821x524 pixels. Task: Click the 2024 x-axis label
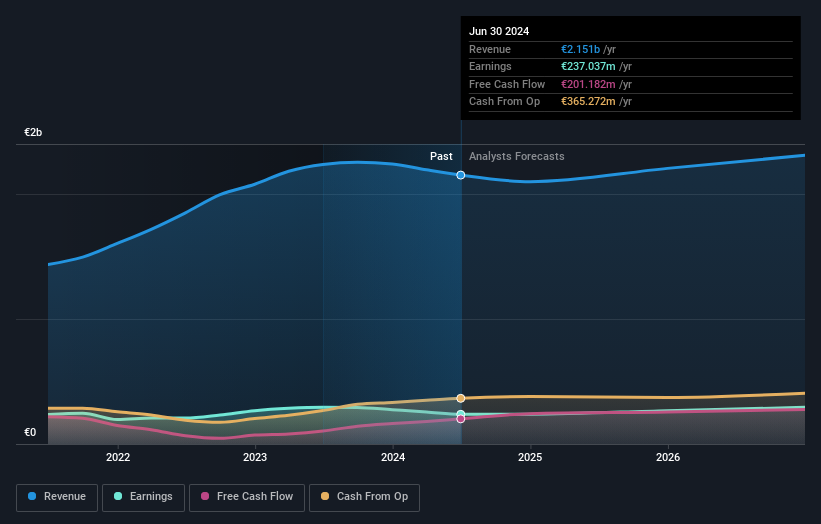click(393, 457)
